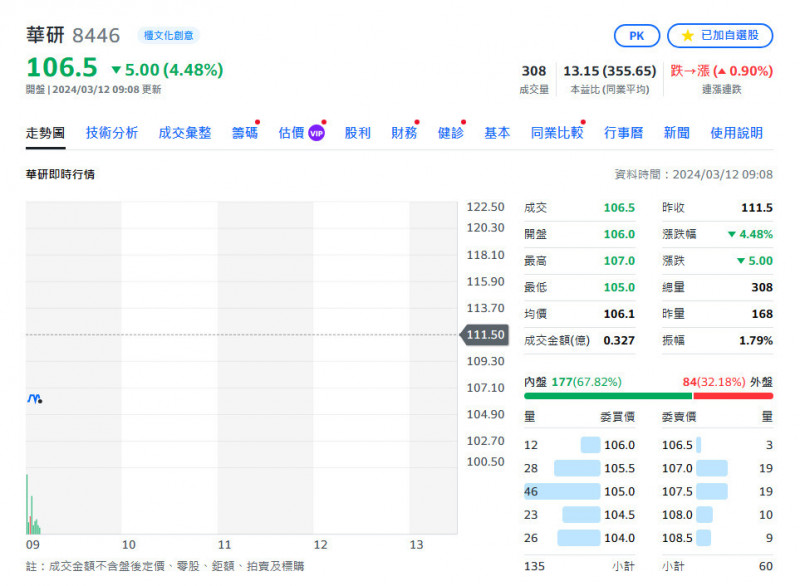800x586 pixels.
Task: Click the 華研即時行情 heading
Action: coord(60,174)
